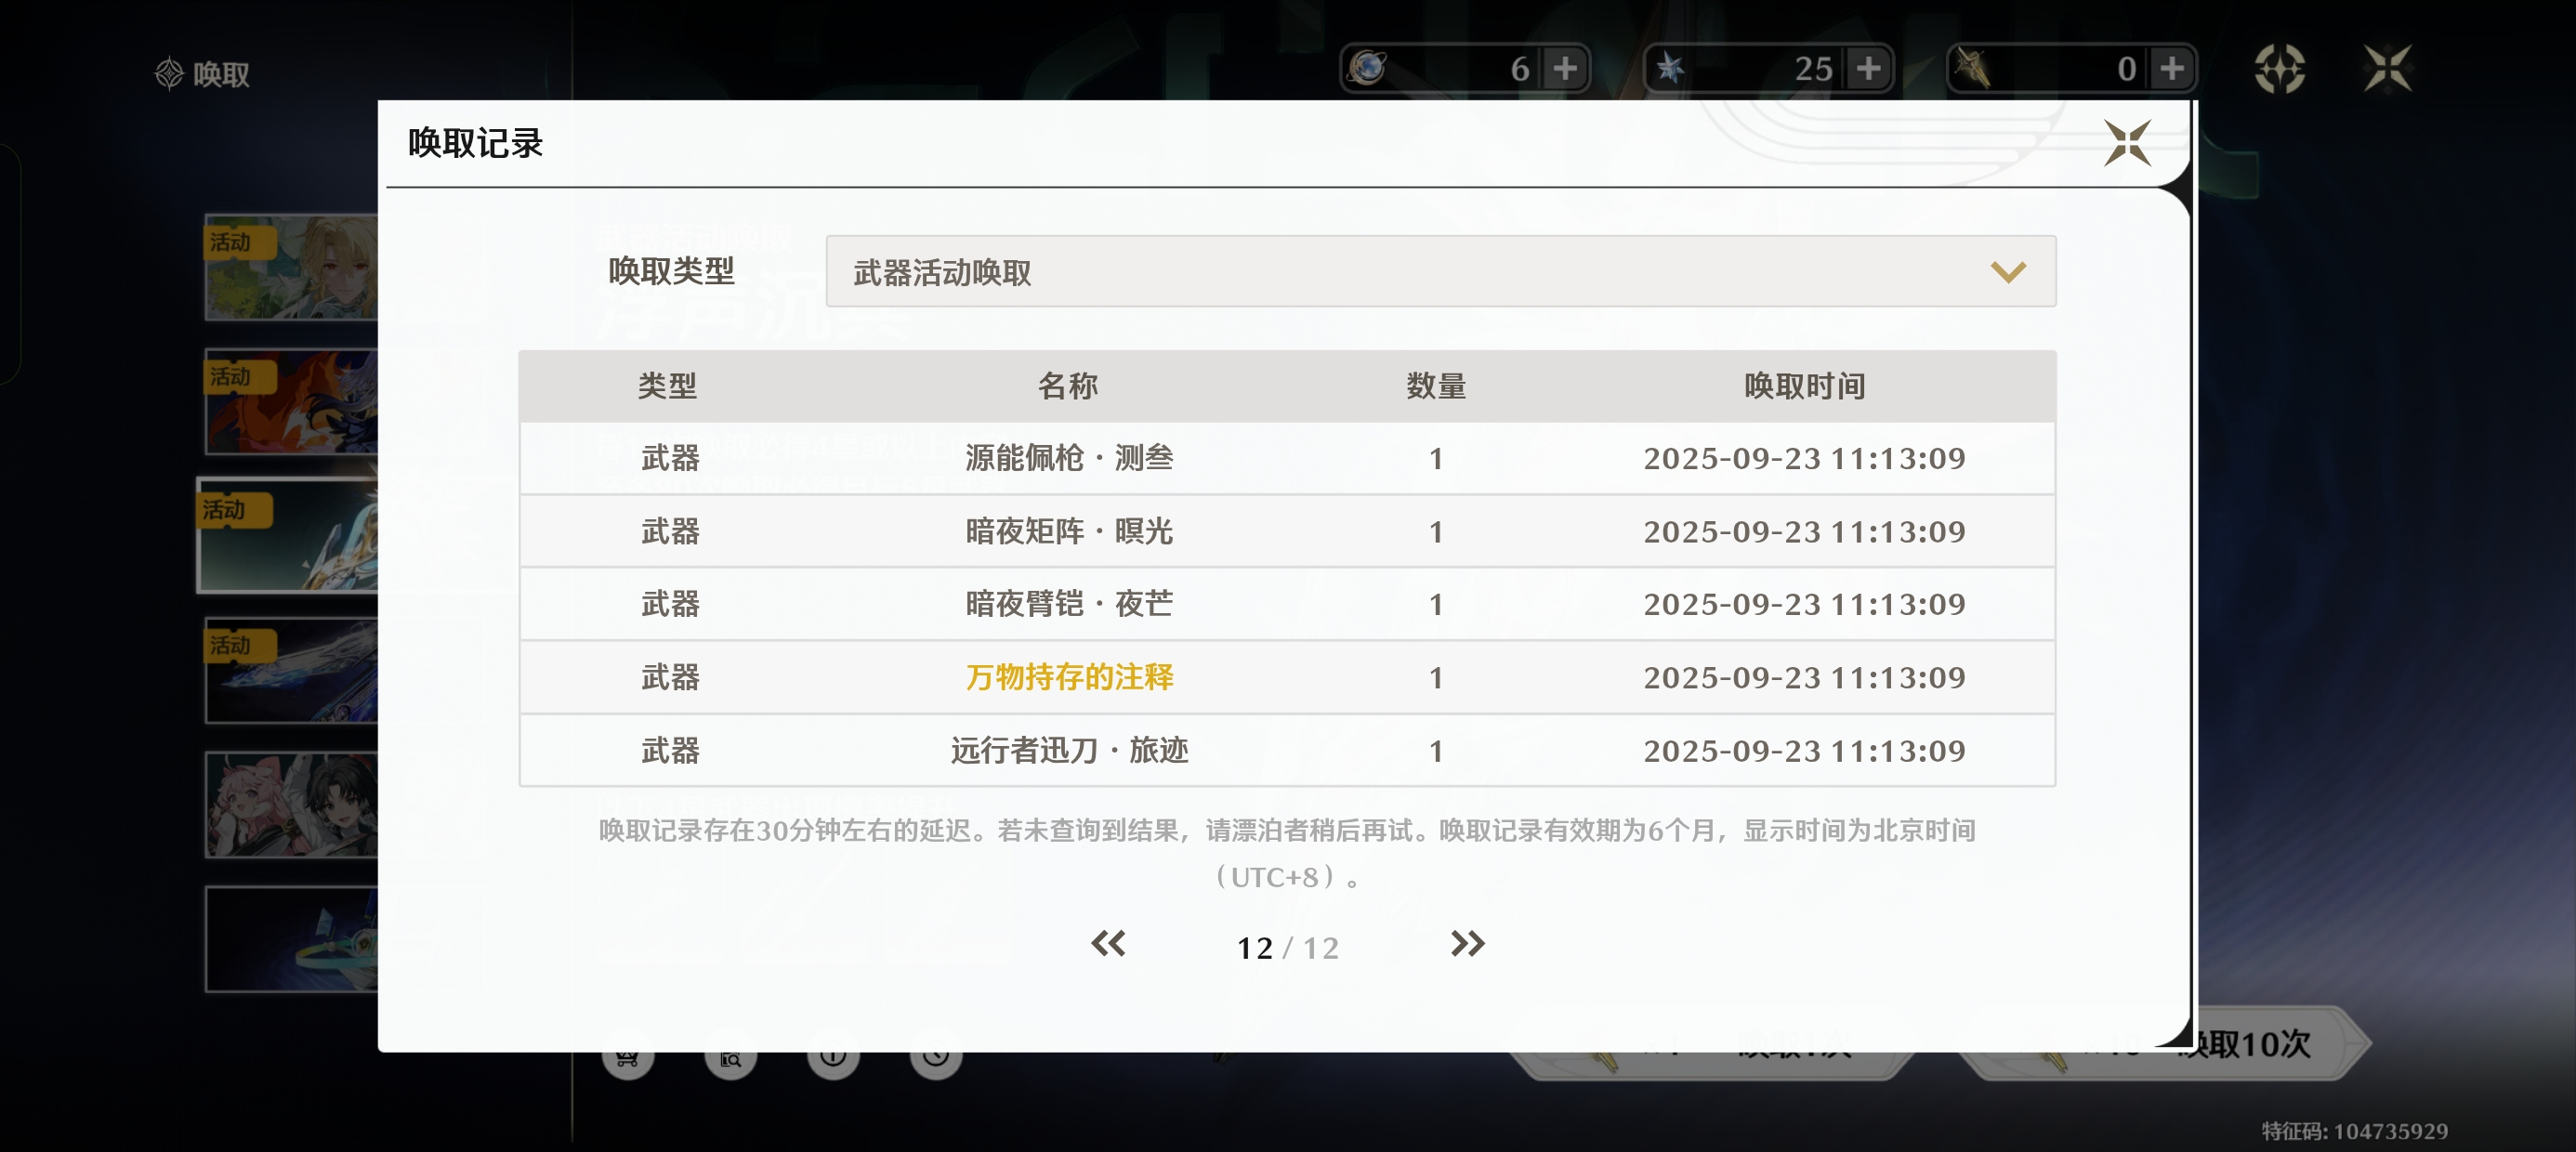
Task: Close the 唤取 screen with the top-right X
Action: [2387, 69]
